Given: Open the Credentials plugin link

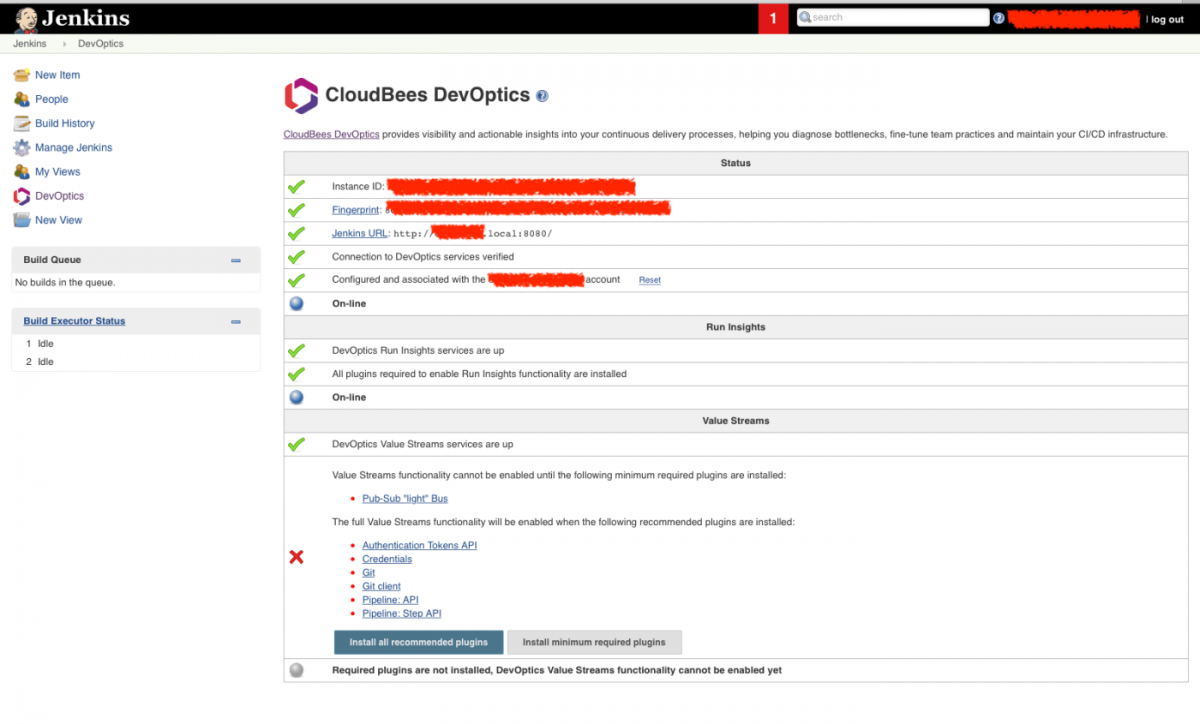Looking at the screenshot, I should tap(387, 559).
